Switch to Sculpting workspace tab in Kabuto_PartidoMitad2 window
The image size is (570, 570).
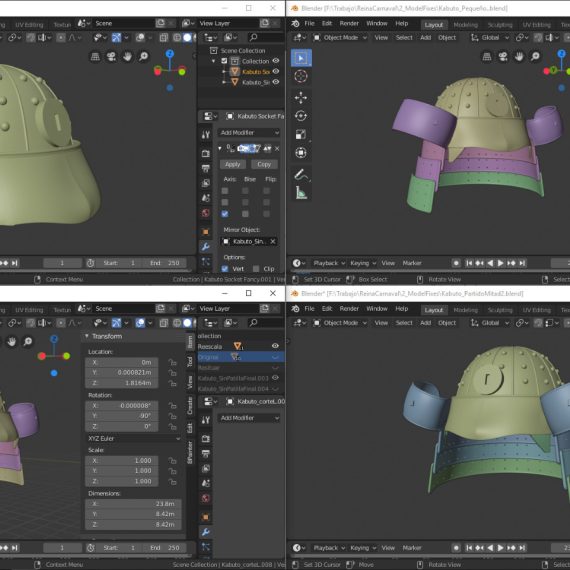[x=500, y=310]
